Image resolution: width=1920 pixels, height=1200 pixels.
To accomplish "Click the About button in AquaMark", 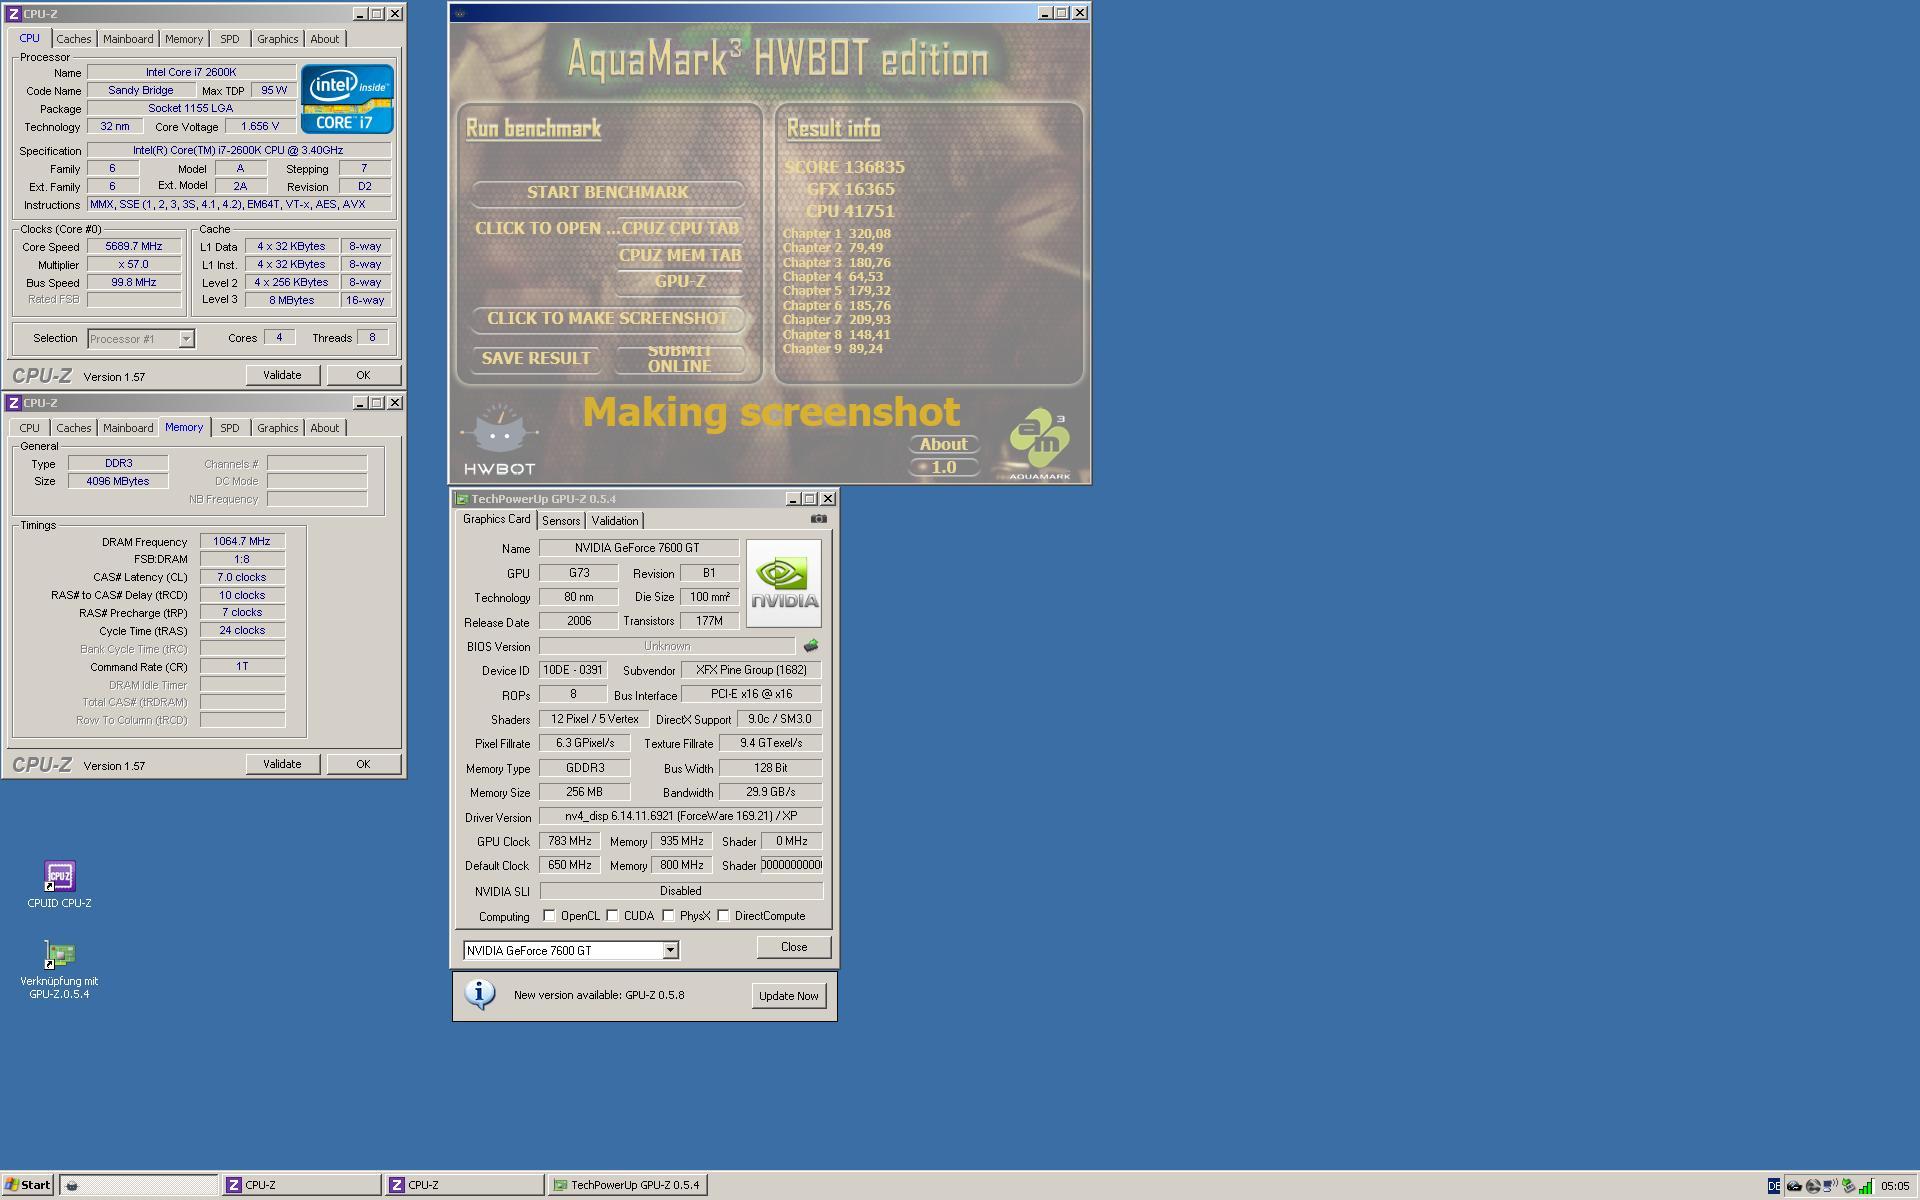I will (x=943, y=444).
